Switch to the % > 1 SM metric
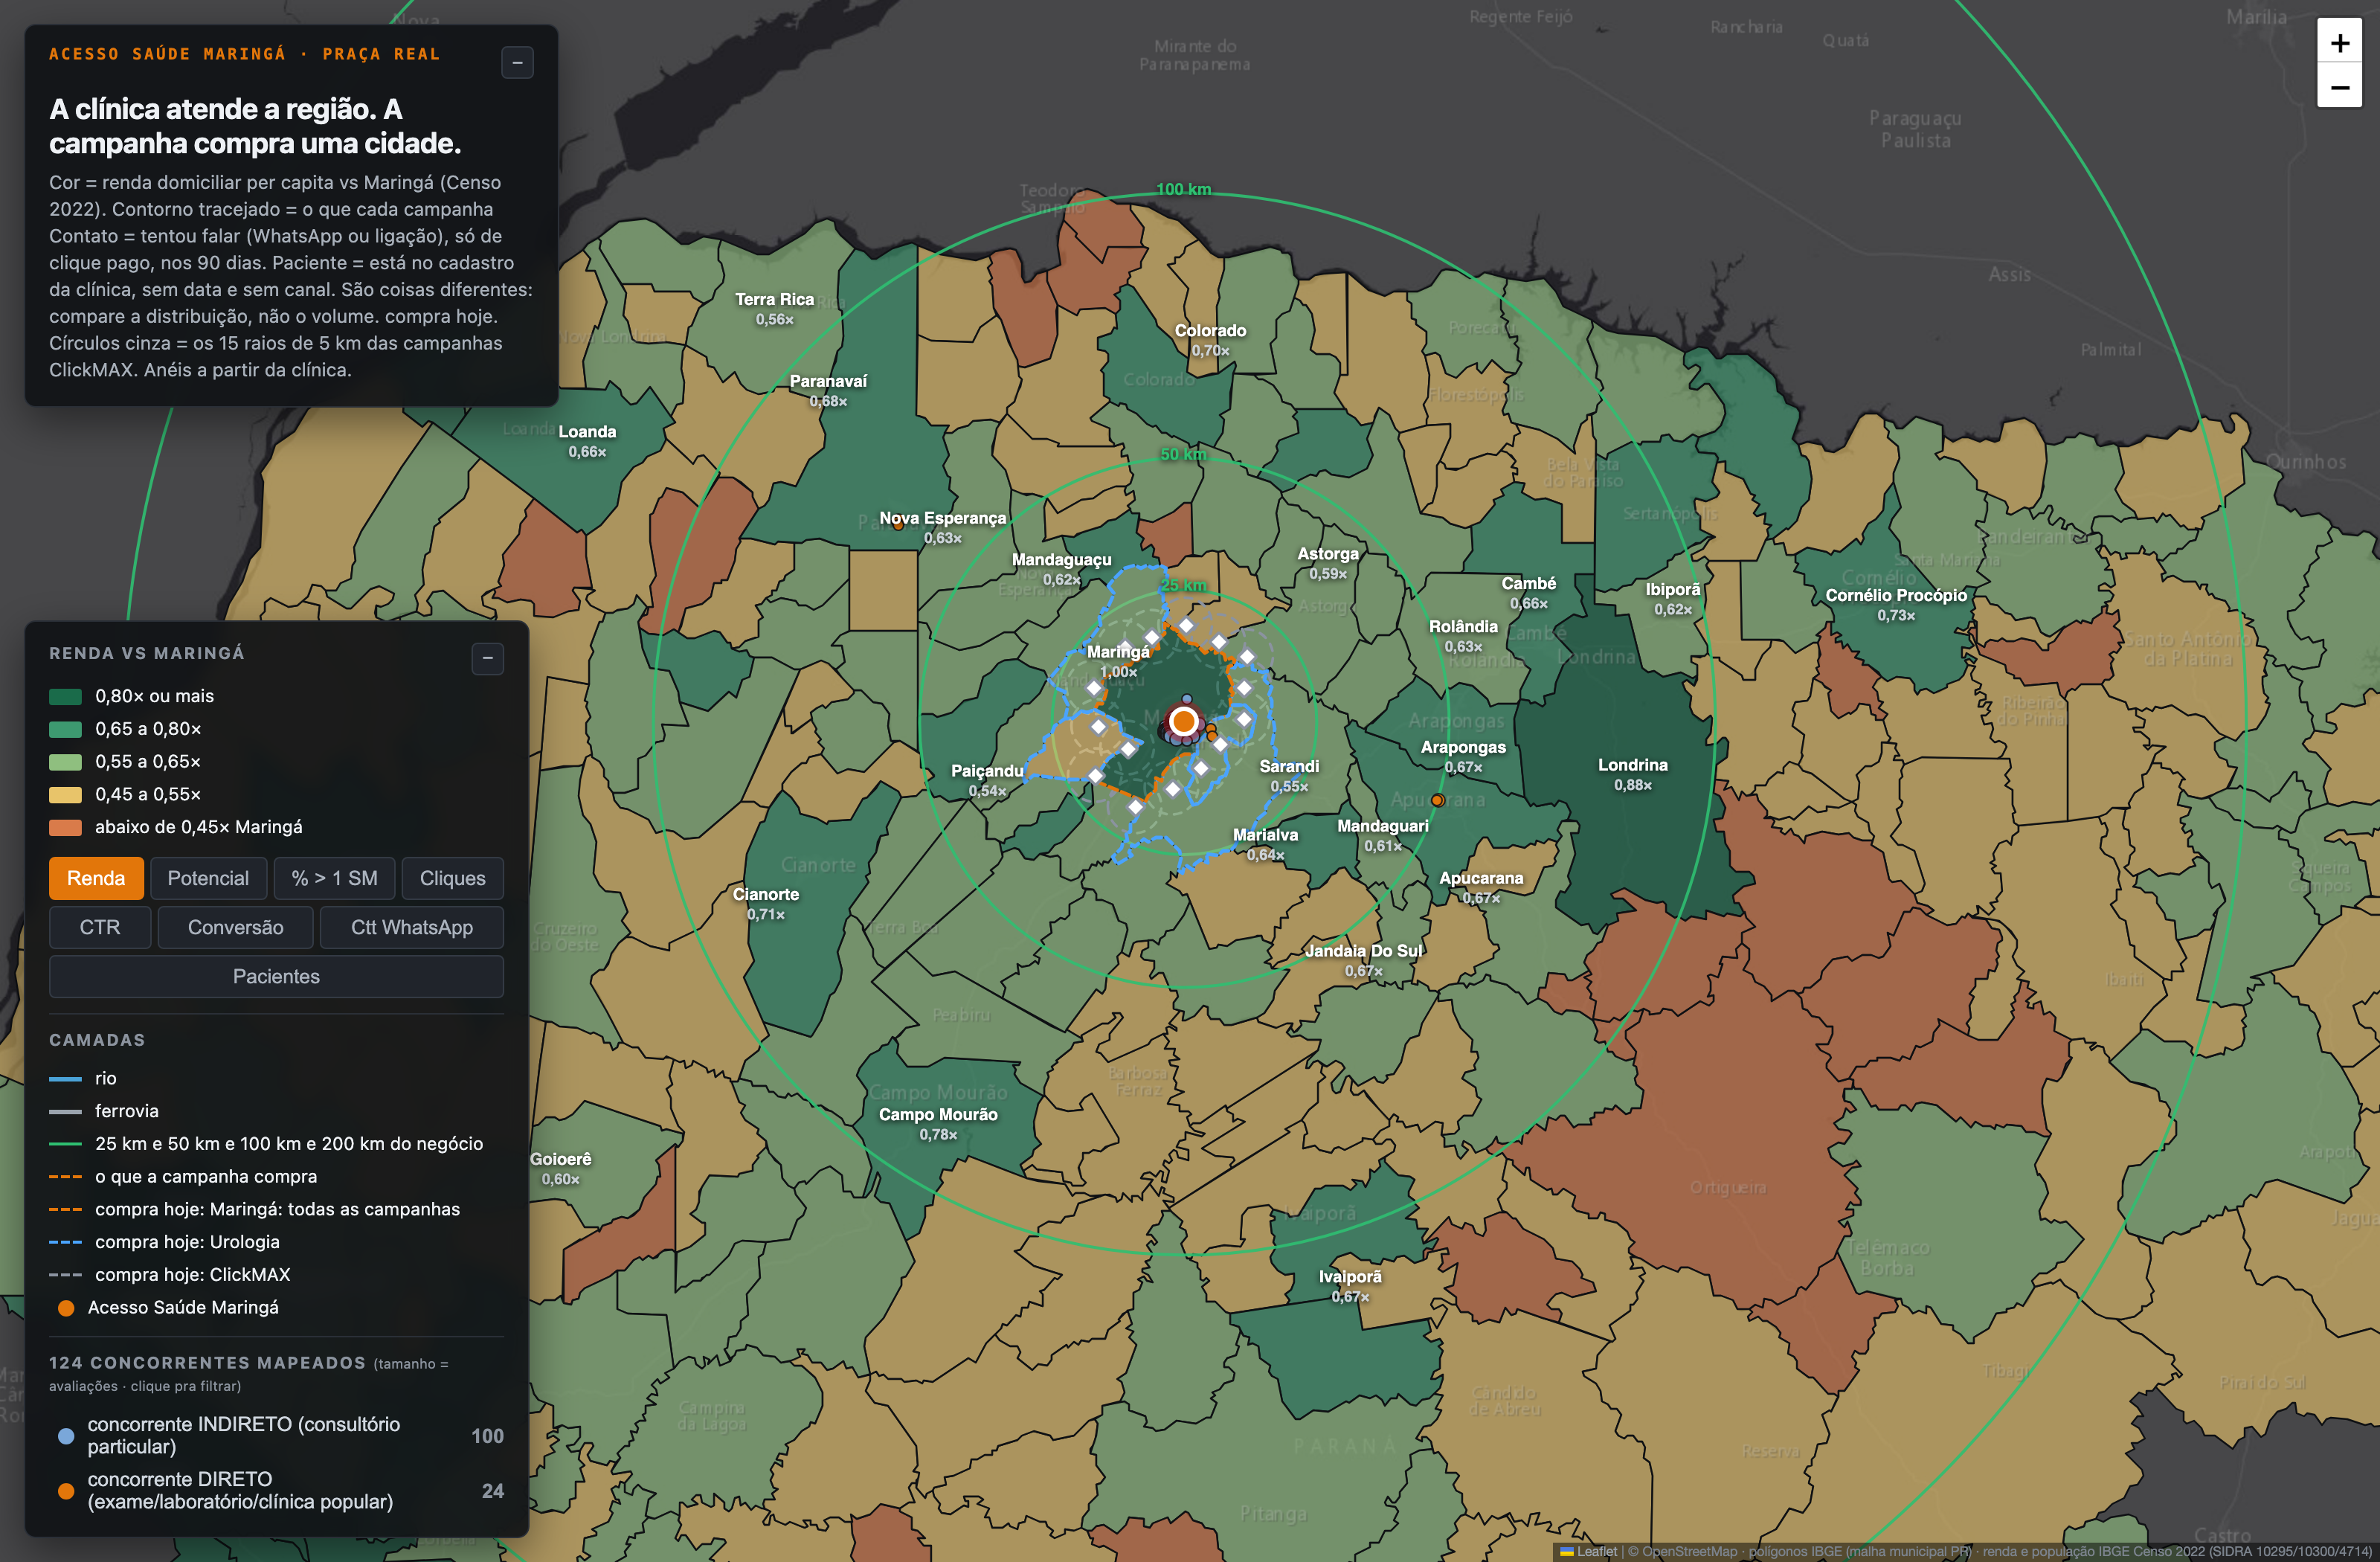The width and height of the screenshot is (2380, 1562). pos(334,878)
